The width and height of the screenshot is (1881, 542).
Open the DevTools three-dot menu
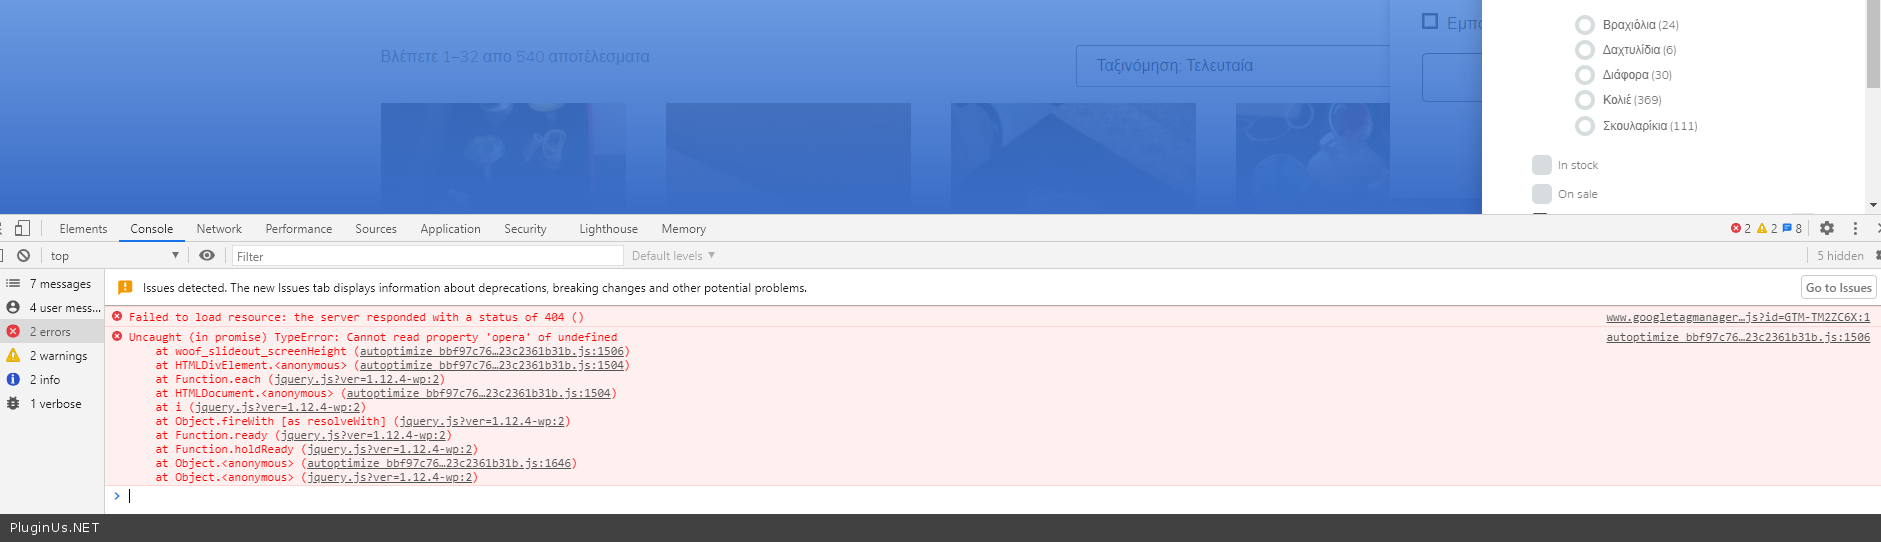click(x=1855, y=228)
